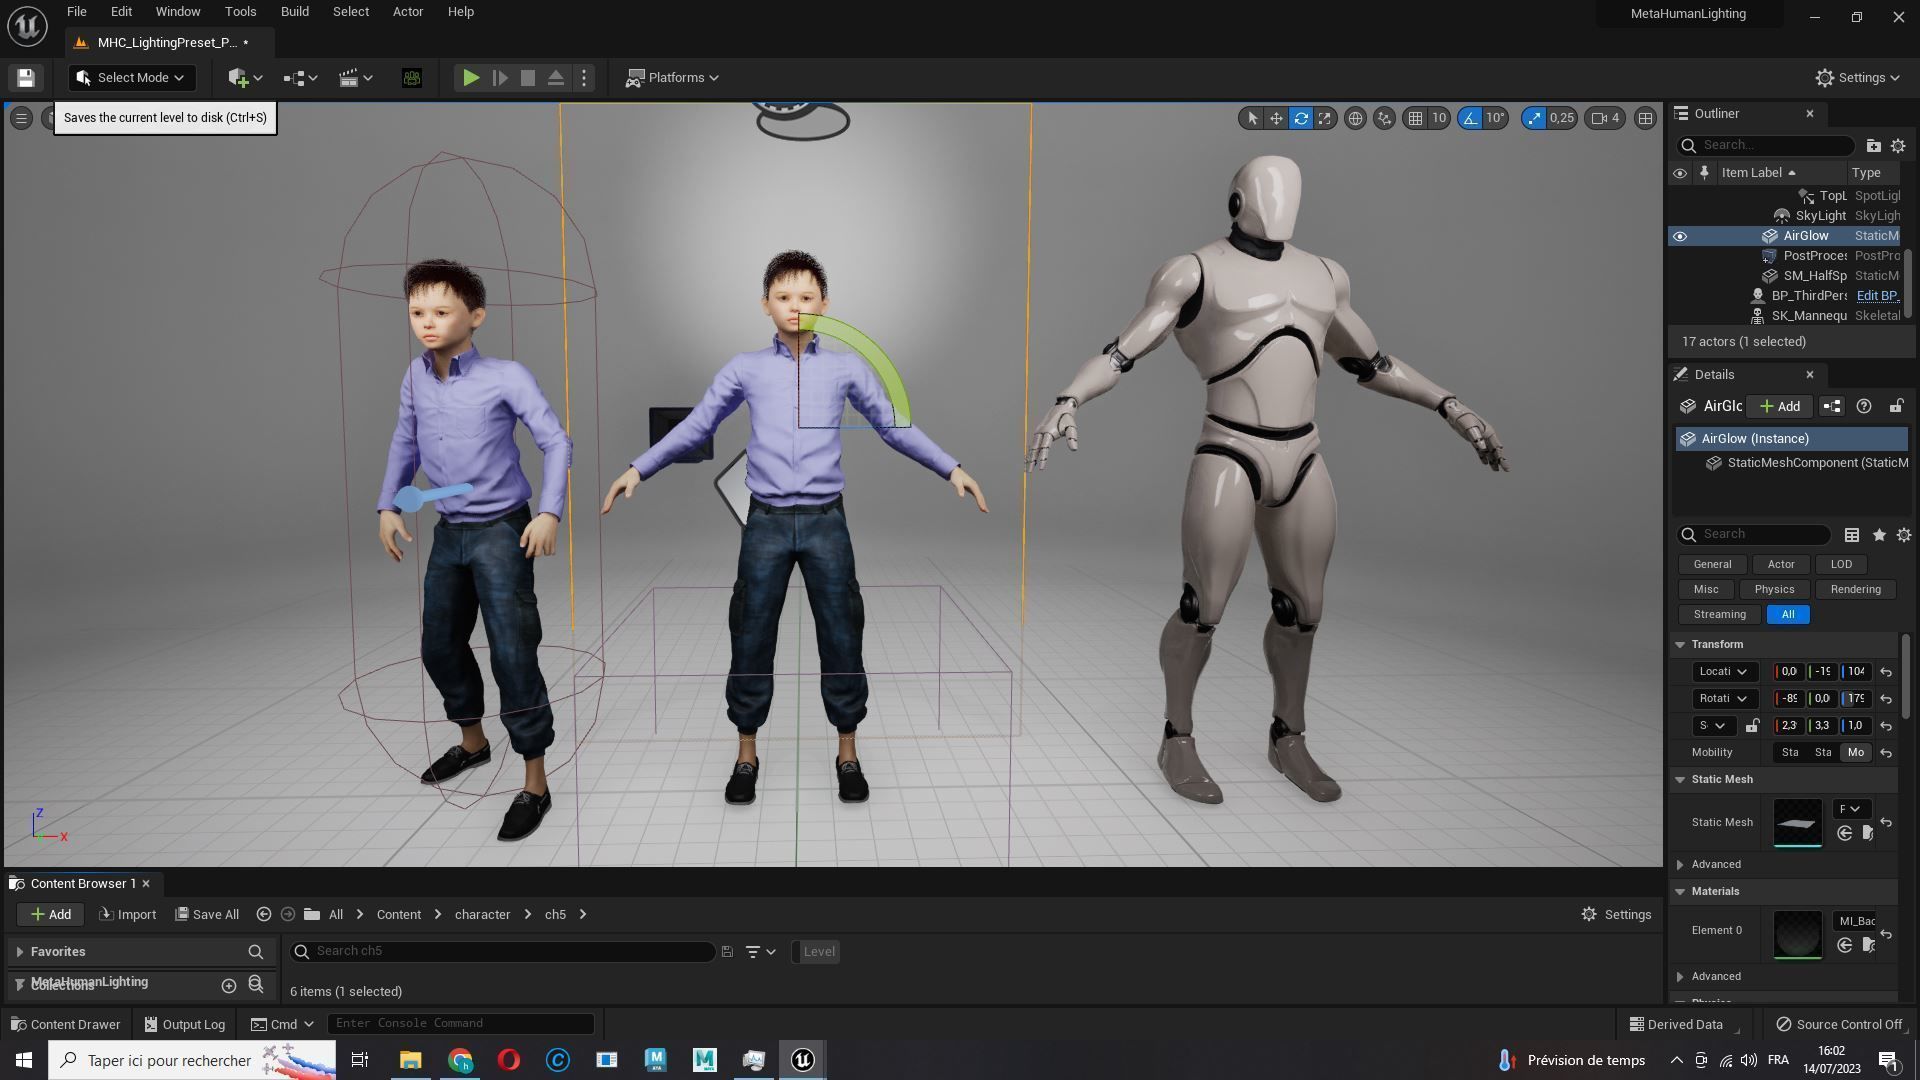Open scale snap value 0,25
The image size is (1920, 1080).
tap(1561, 118)
